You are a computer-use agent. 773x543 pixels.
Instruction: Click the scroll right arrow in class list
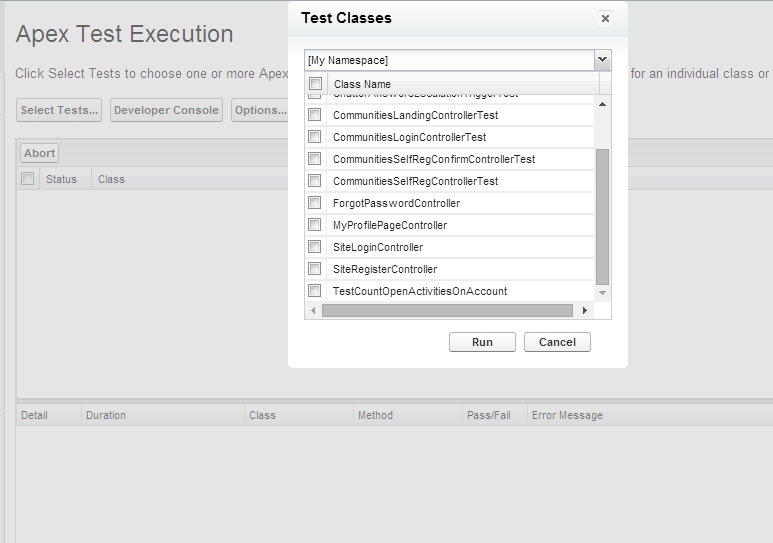click(585, 310)
